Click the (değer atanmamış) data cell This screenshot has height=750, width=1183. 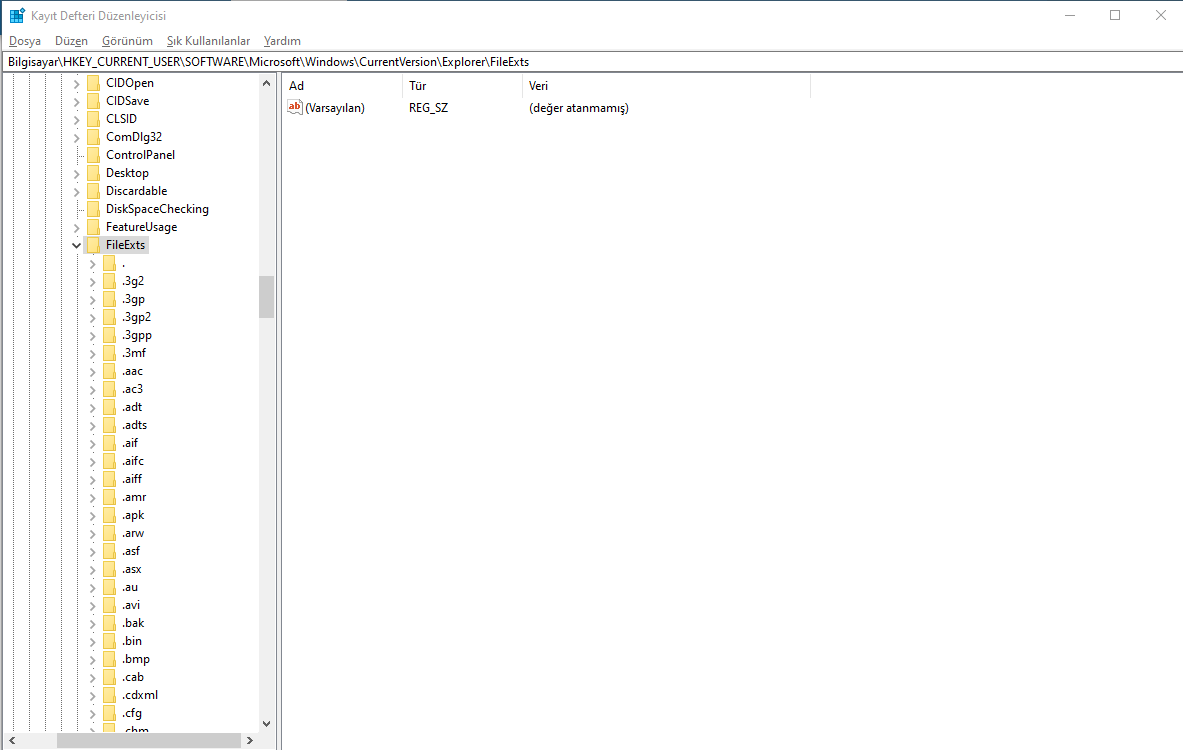(579, 108)
